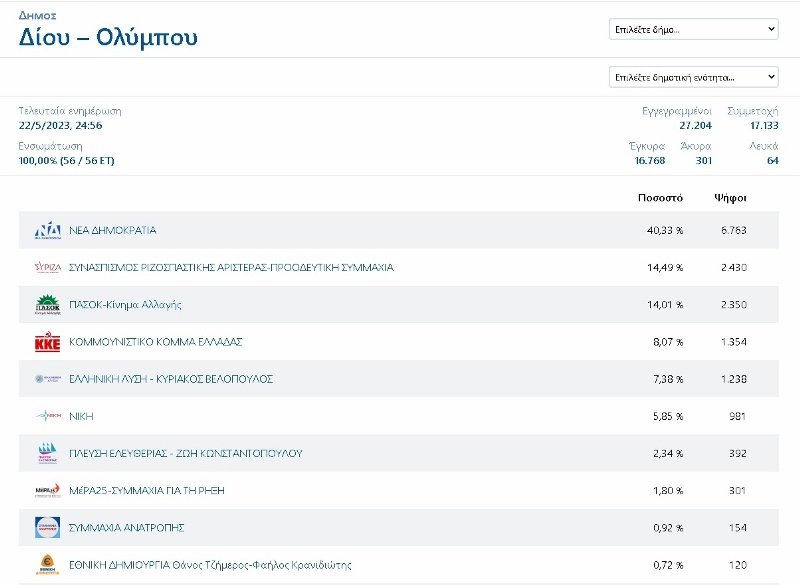
Task: Click the ΝΙΚΗ party logo
Action: tap(47, 416)
